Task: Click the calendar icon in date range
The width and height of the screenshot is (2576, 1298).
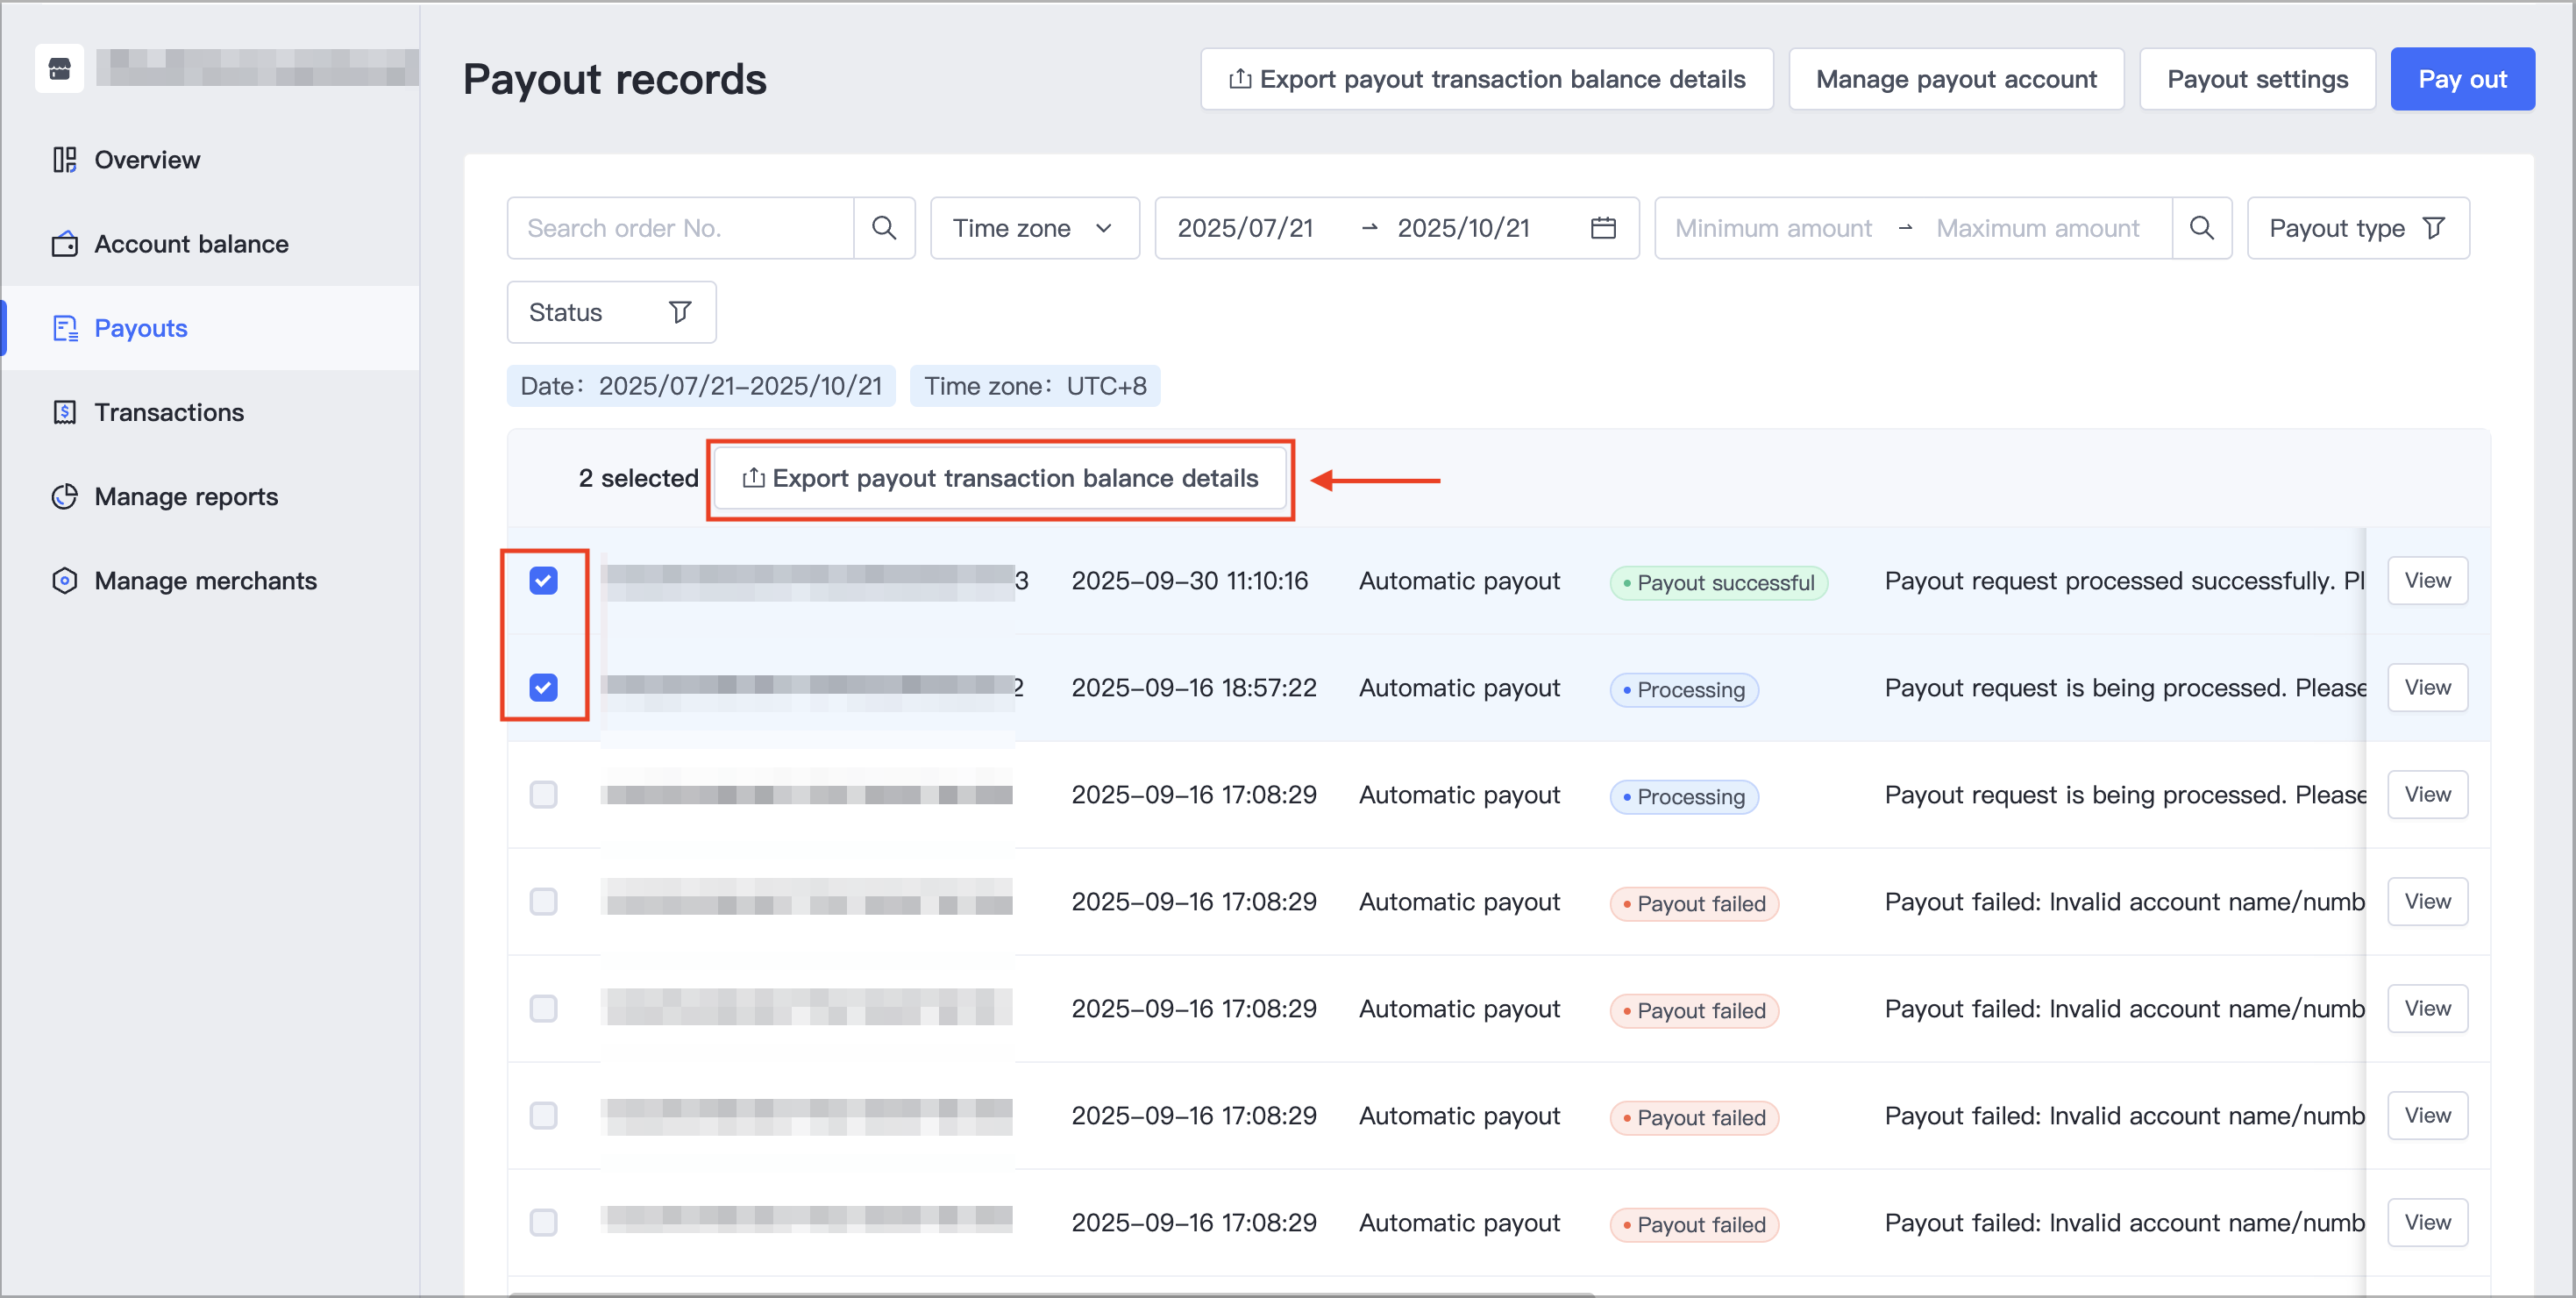Action: pyautogui.click(x=1603, y=228)
